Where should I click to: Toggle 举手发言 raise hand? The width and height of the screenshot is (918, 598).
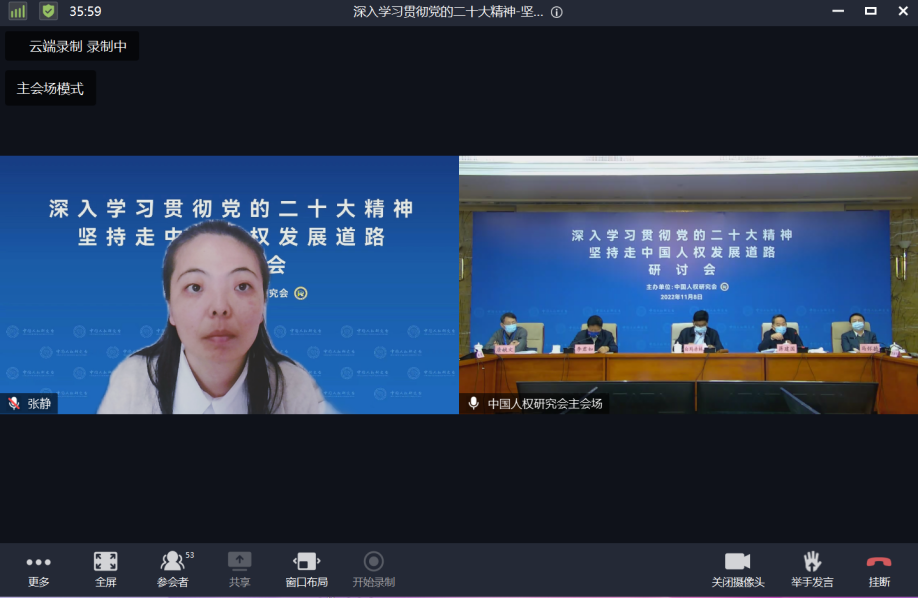(812, 562)
